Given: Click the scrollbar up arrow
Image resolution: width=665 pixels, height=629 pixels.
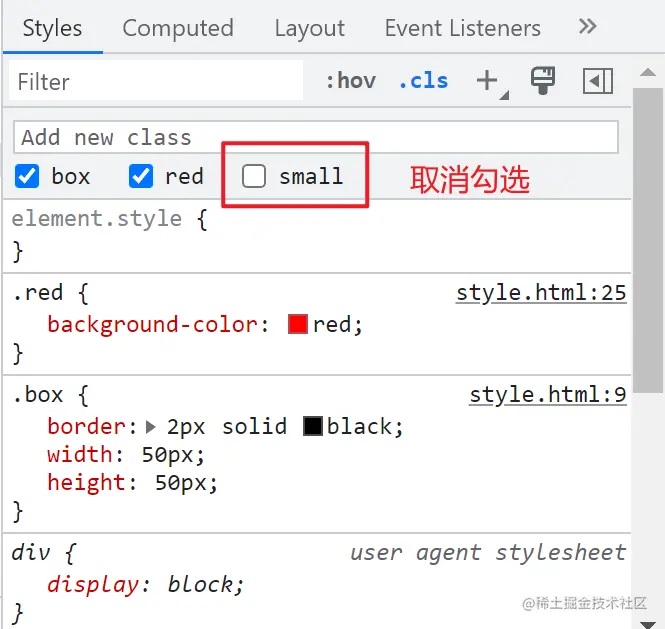Looking at the screenshot, I should (648, 72).
